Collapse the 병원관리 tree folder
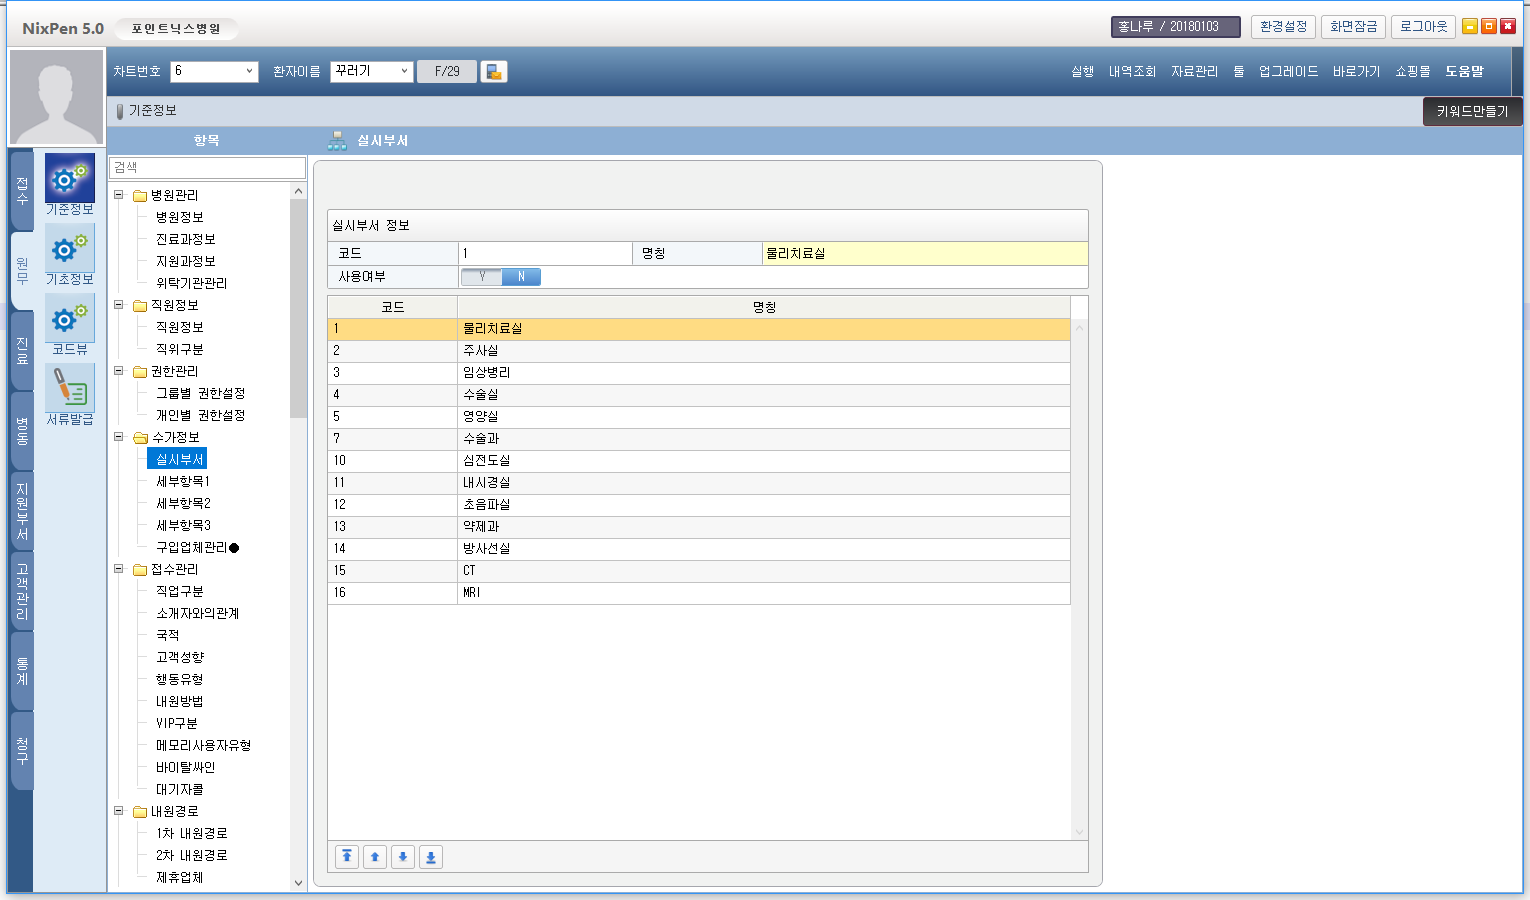 119,195
